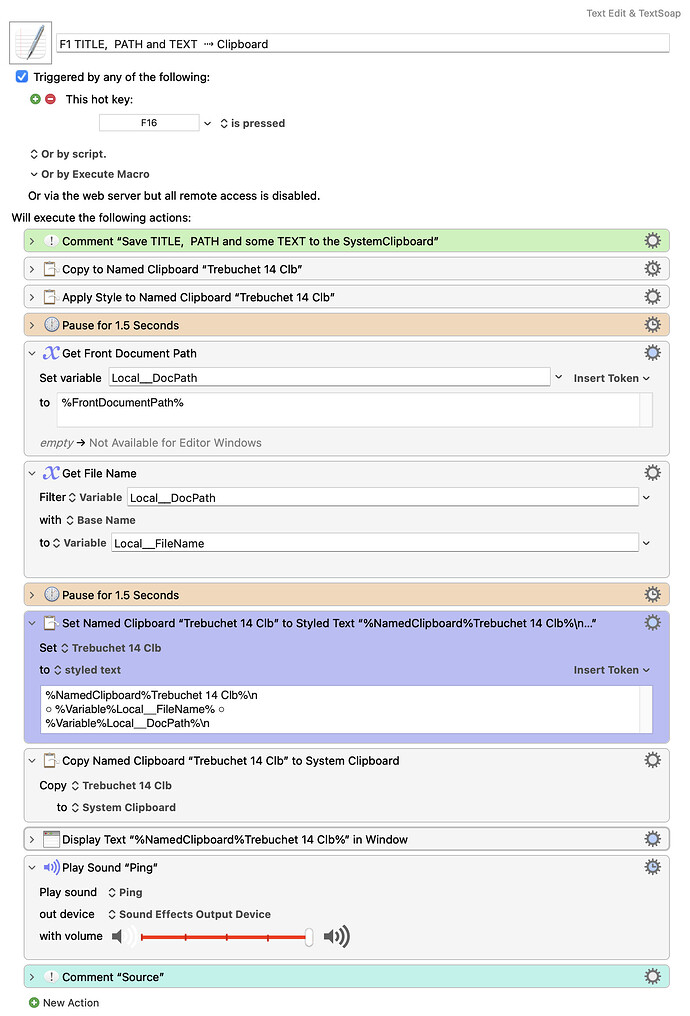Open gear menu for 'Apply Style to Named Clipboard'
The image size is (690, 1016).
(652, 296)
